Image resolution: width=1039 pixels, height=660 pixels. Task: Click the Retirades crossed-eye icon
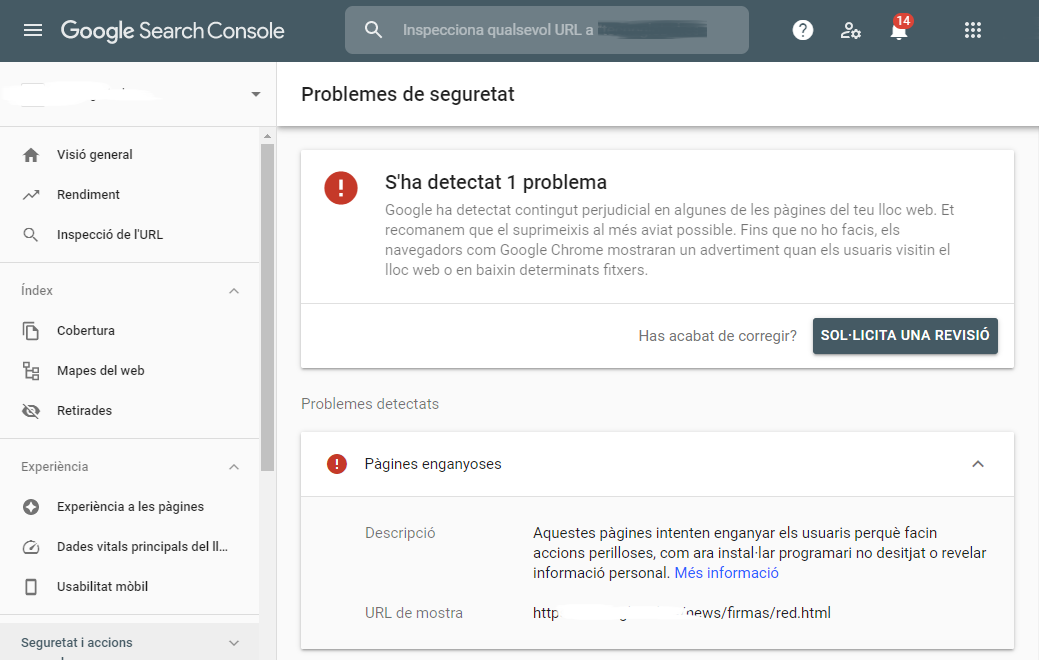tap(31, 411)
